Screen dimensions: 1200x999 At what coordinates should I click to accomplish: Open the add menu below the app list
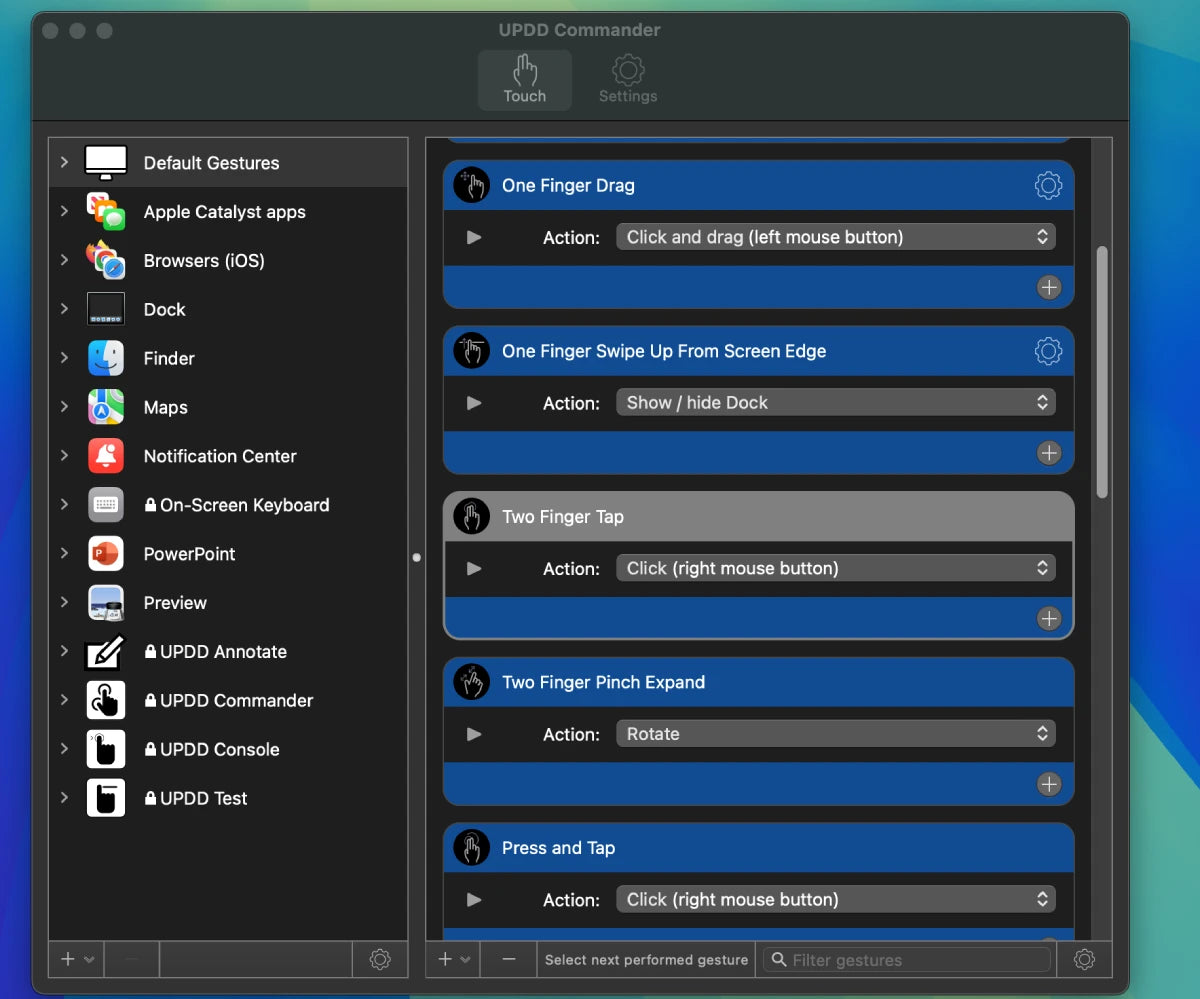click(76, 959)
